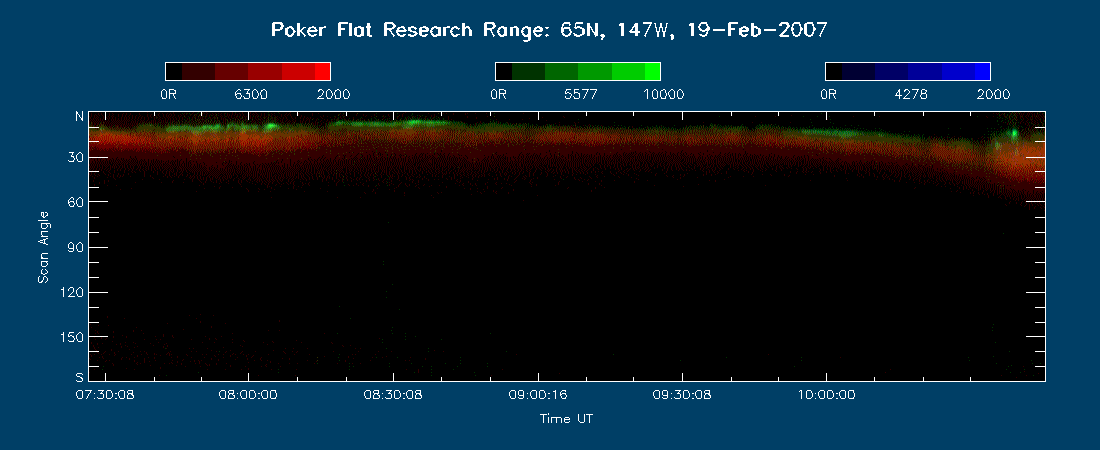This screenshot has height=450, width=1100.
Task: Click the red 6300 color bar
Action: [x=248, y=71]
